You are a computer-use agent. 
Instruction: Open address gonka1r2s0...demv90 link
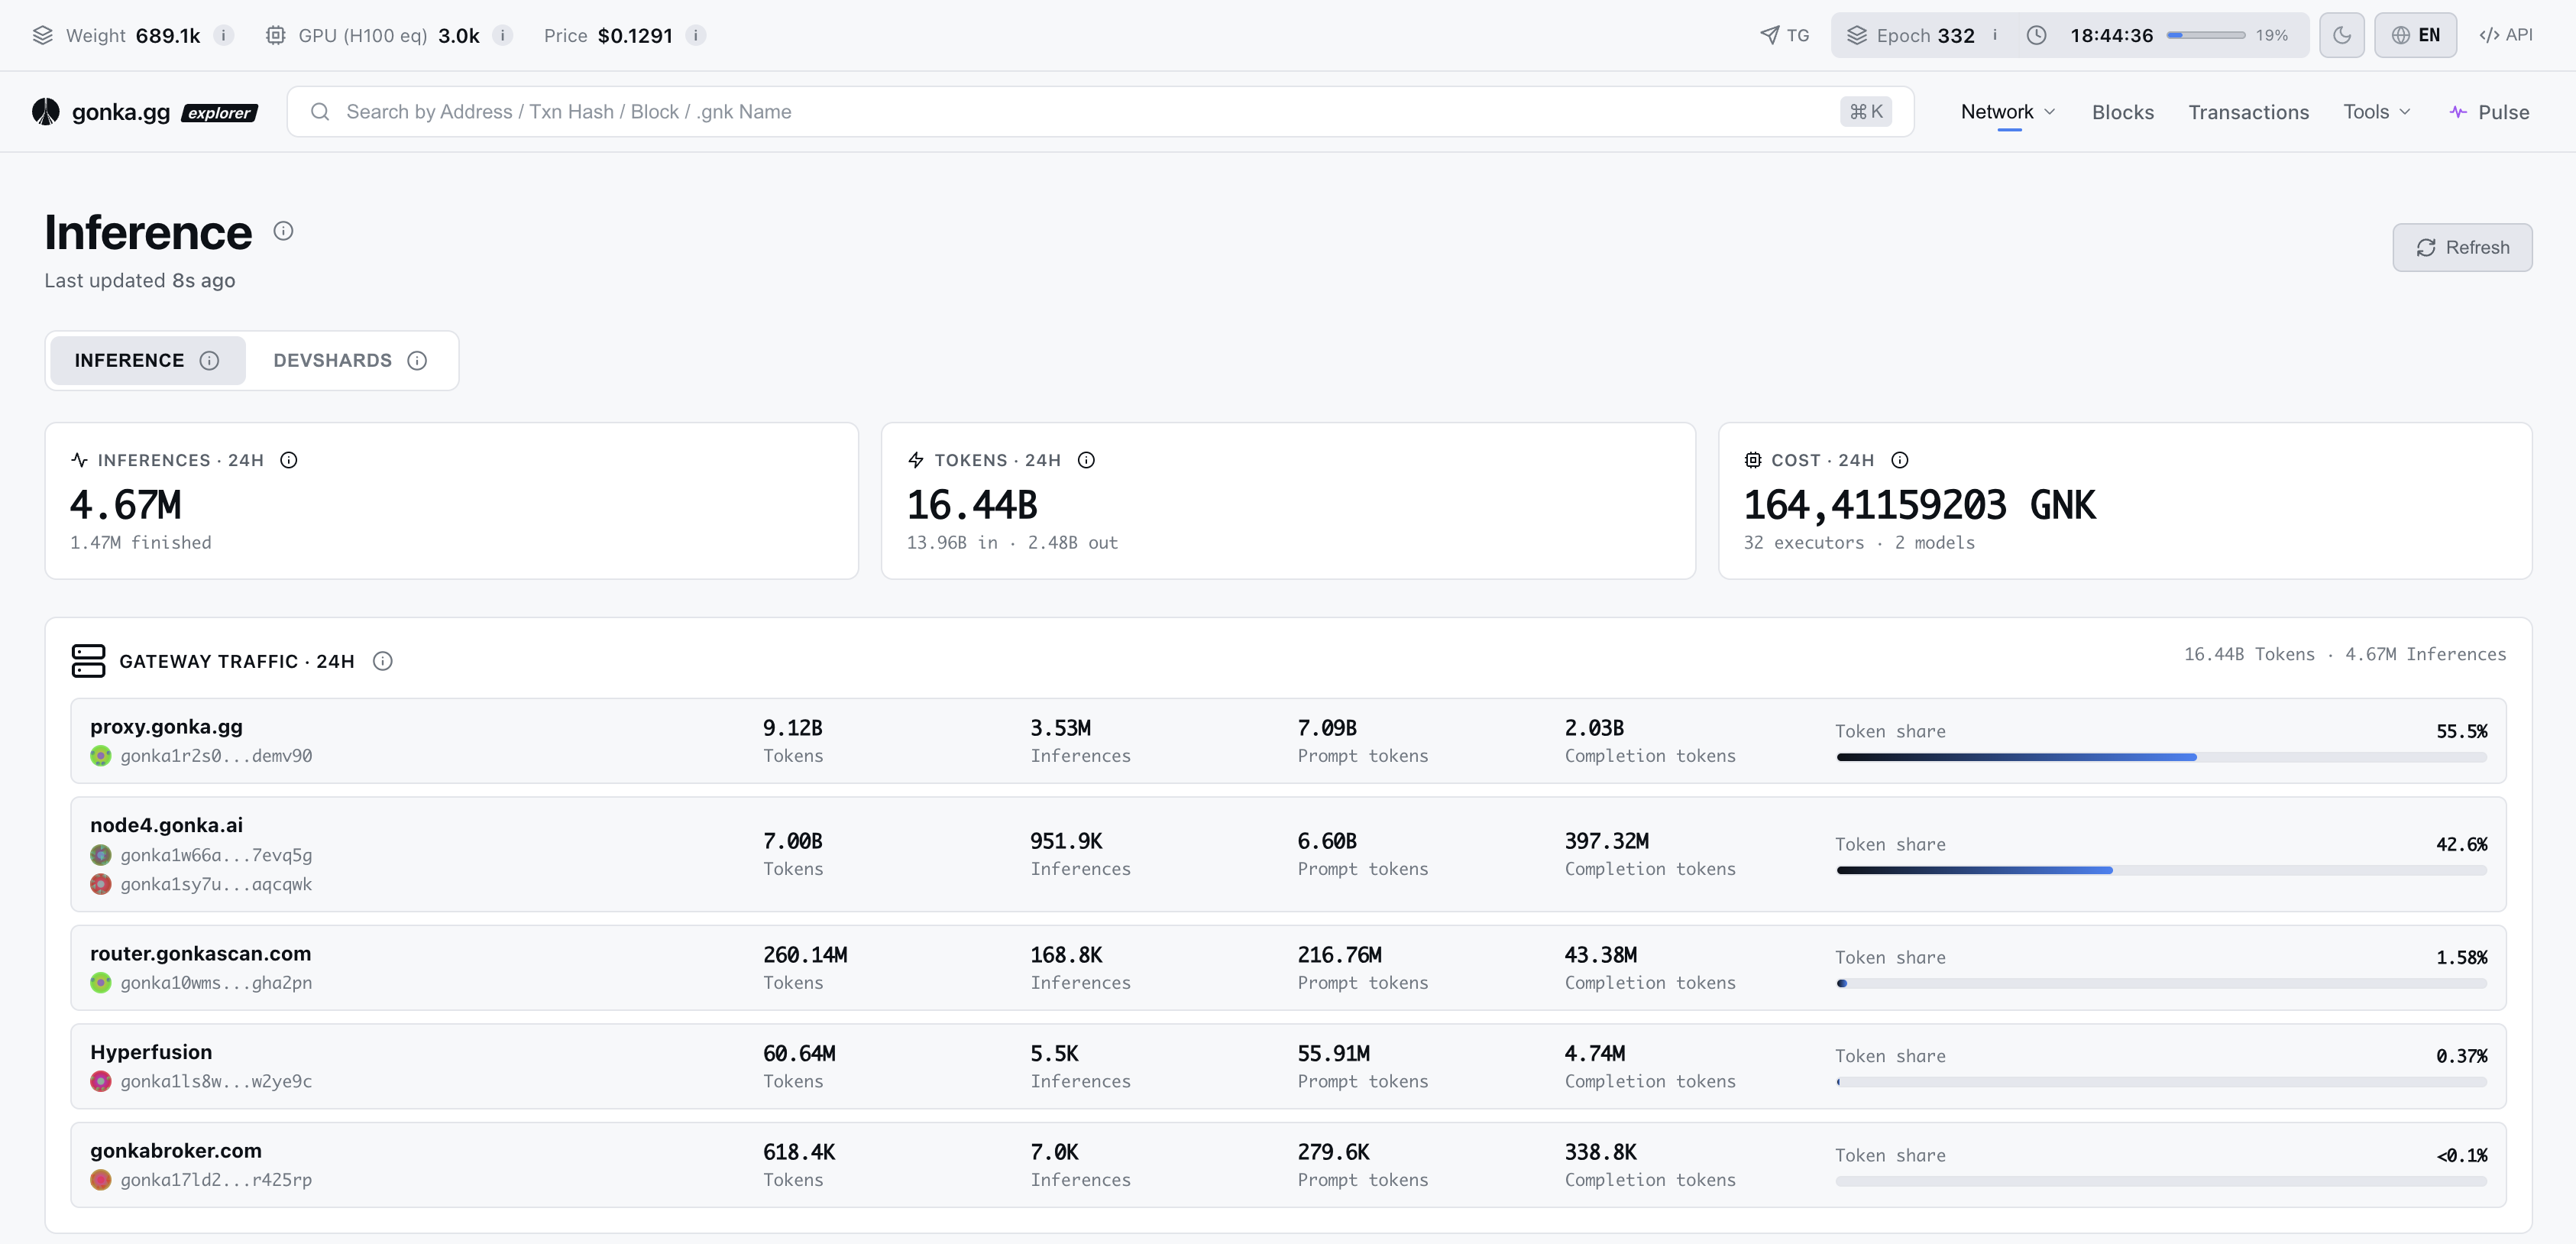pyautogui.click(x=216, y=756)
